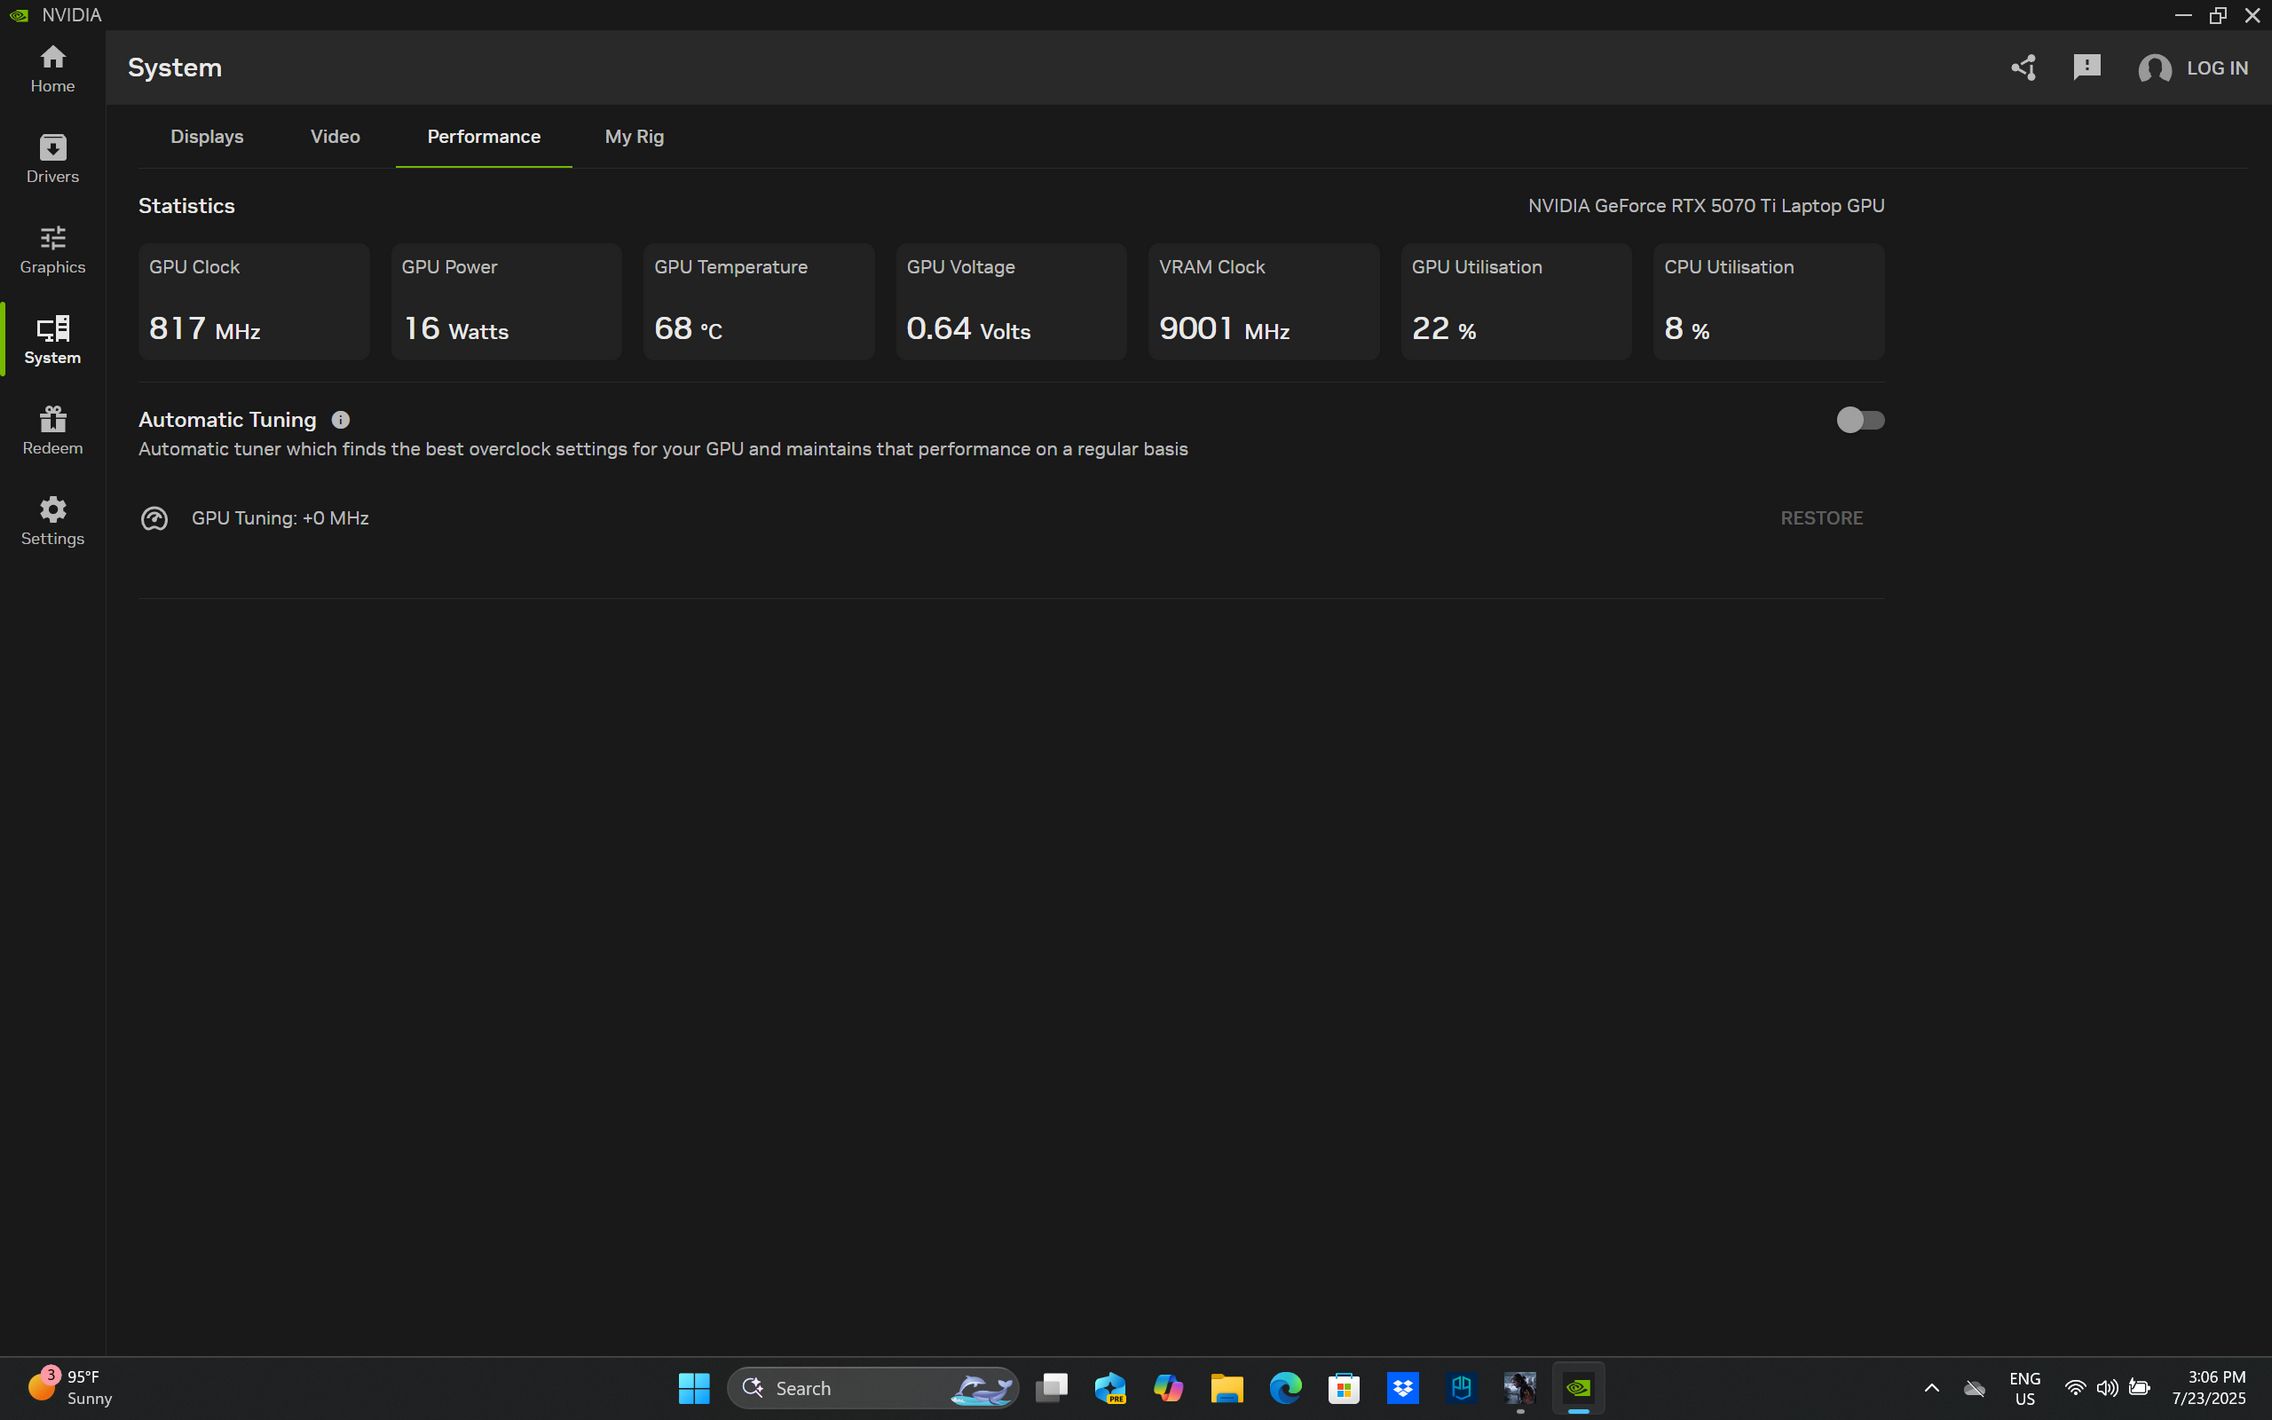Click the user avatar icon

(x=2154, y=68)
